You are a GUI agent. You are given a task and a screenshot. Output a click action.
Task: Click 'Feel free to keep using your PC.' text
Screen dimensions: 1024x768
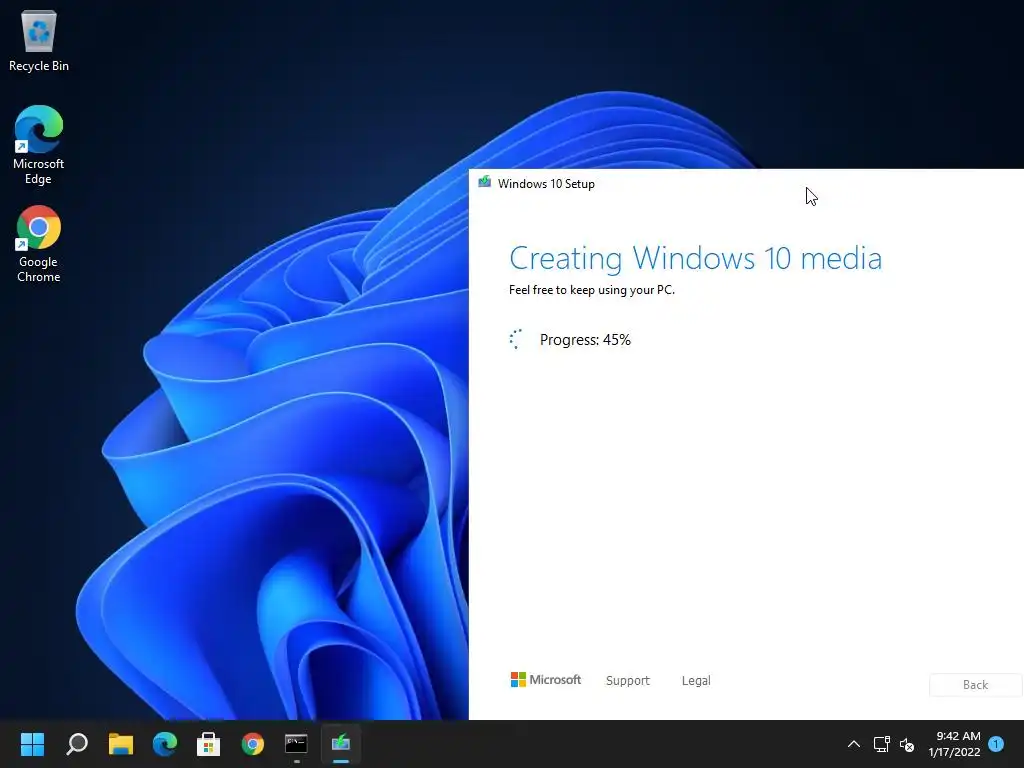[x=592, y=290]
